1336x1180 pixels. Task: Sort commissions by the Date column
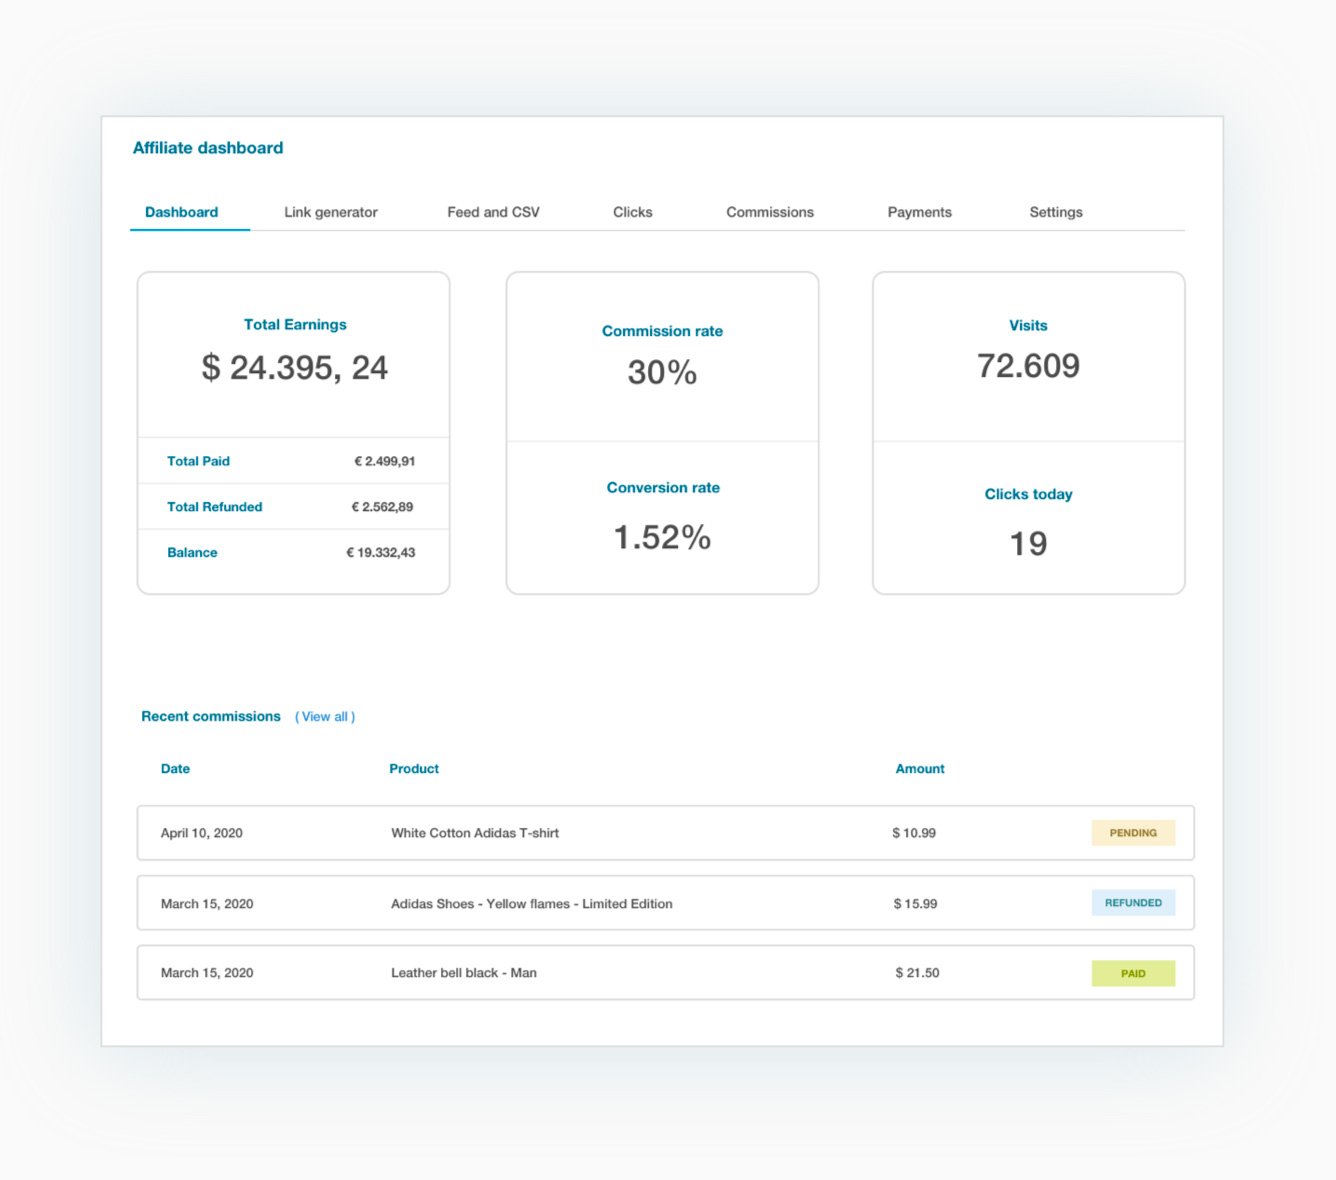tap(175, 768)
